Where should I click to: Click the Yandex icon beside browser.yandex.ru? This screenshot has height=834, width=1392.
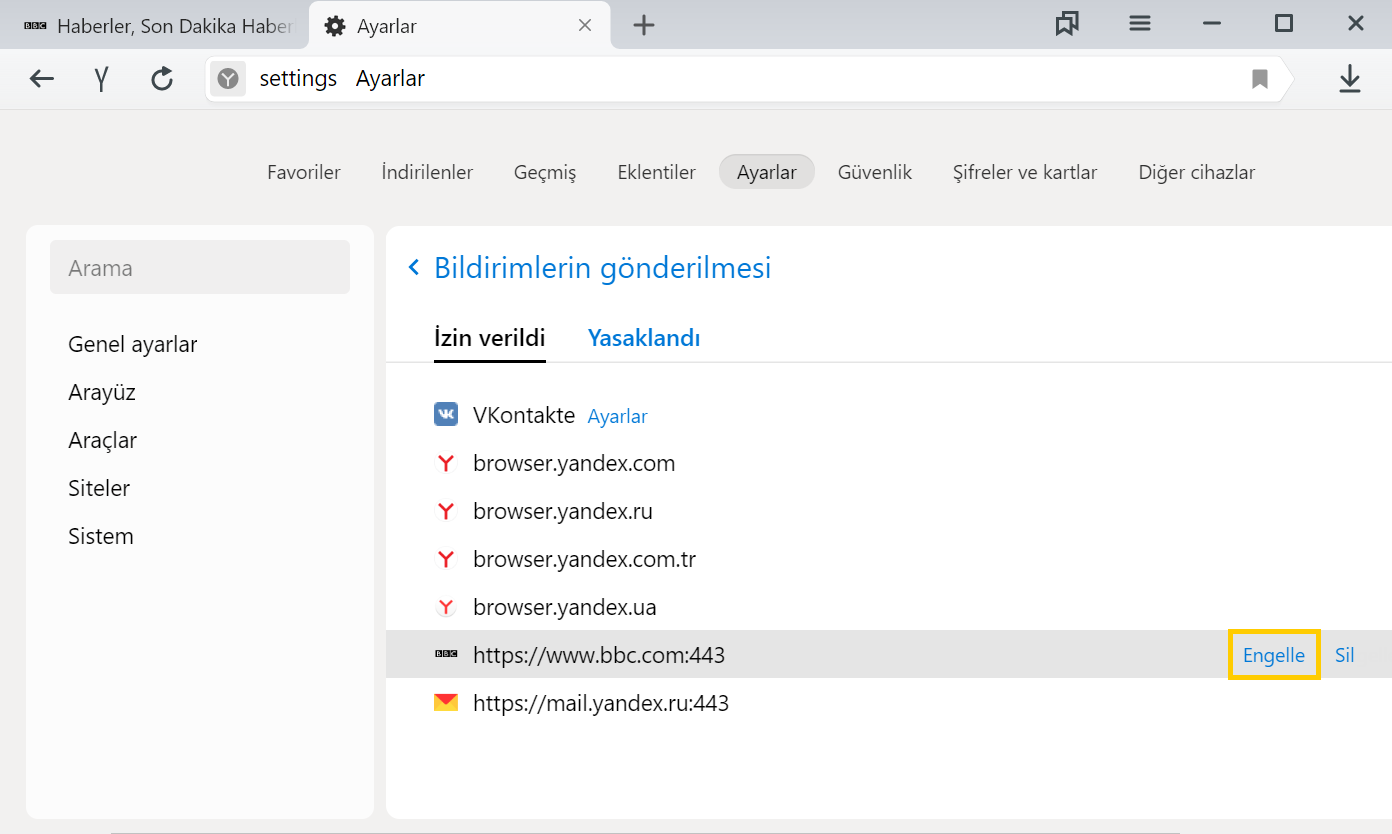tap(446, 511)
